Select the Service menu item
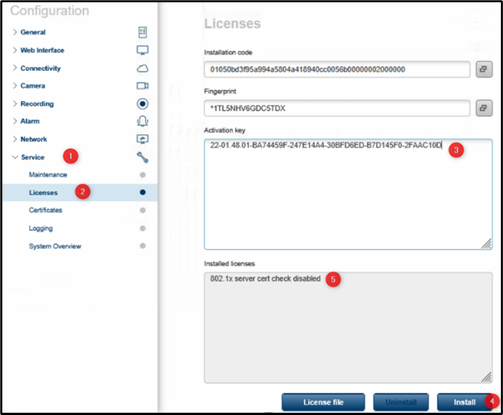503x415 pixels. coord(33,157)
